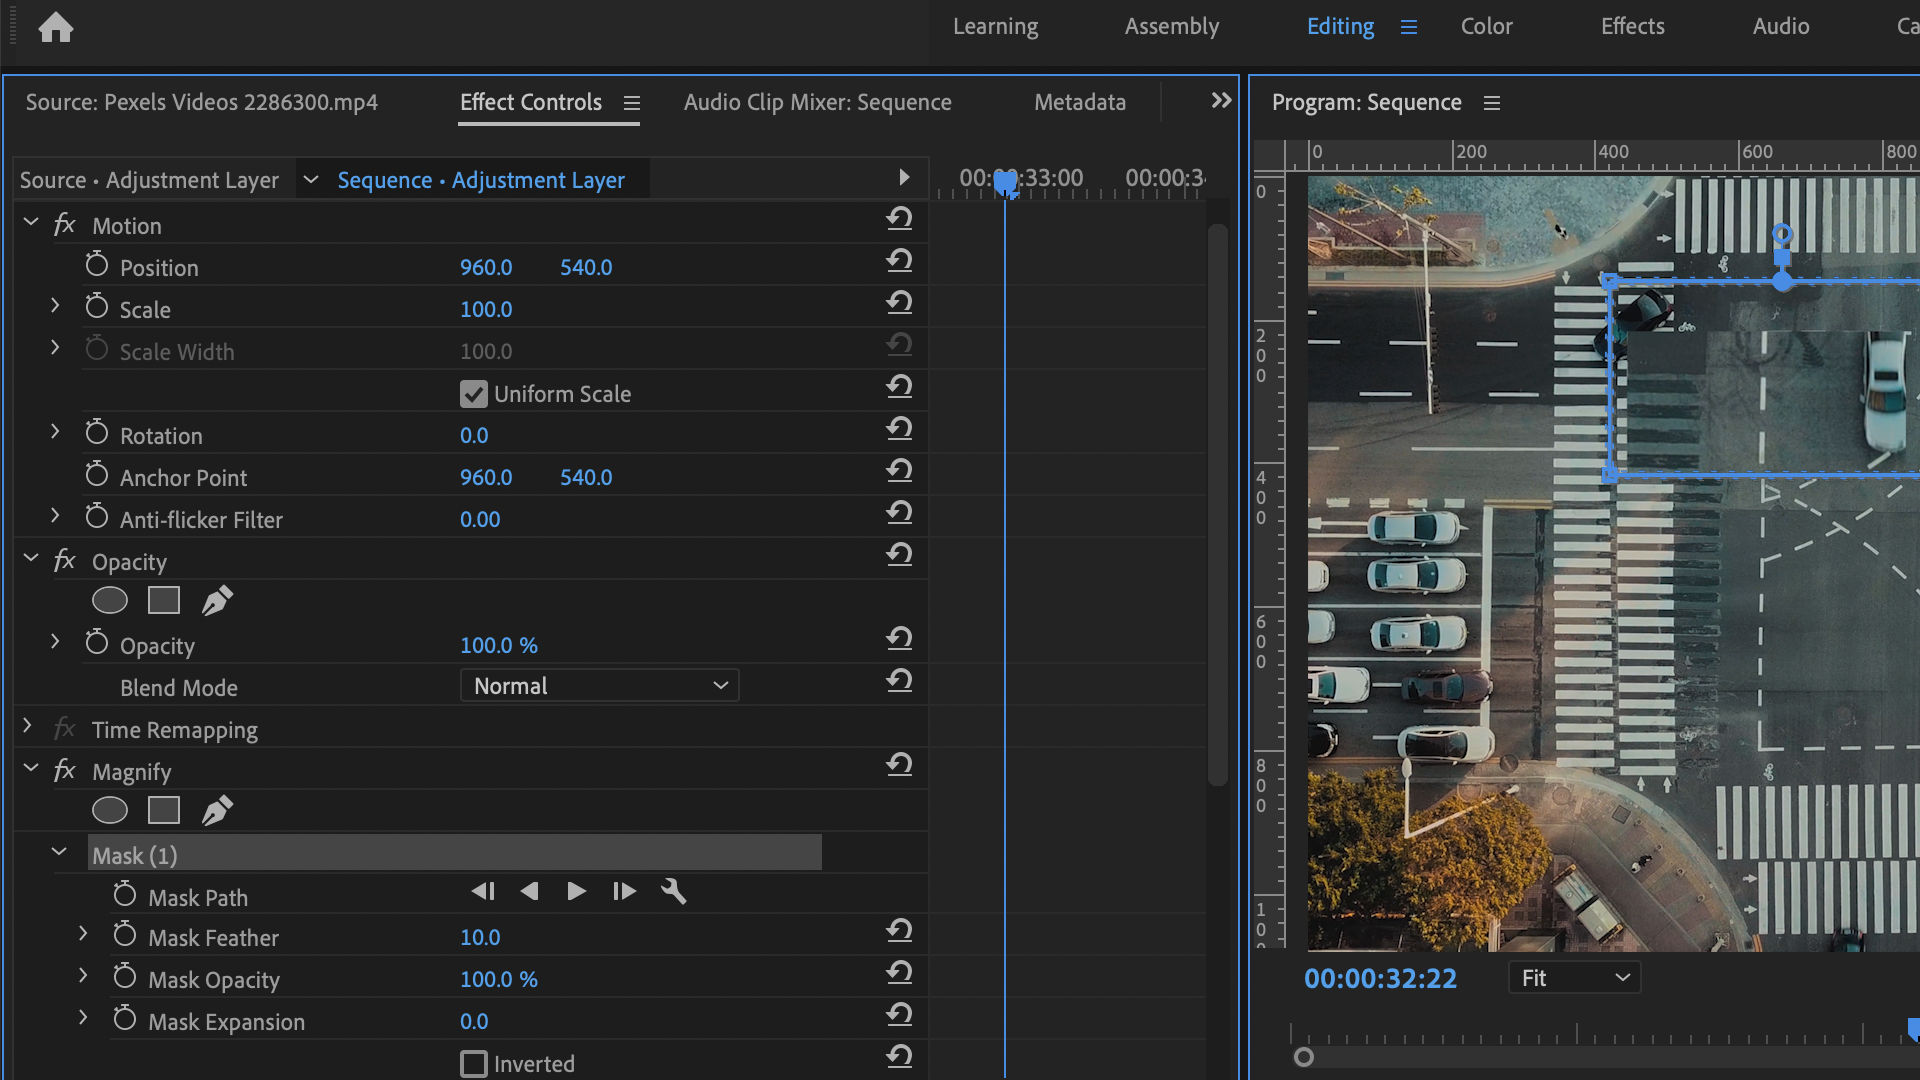Track the mask forward one frame

coord(624,891)
